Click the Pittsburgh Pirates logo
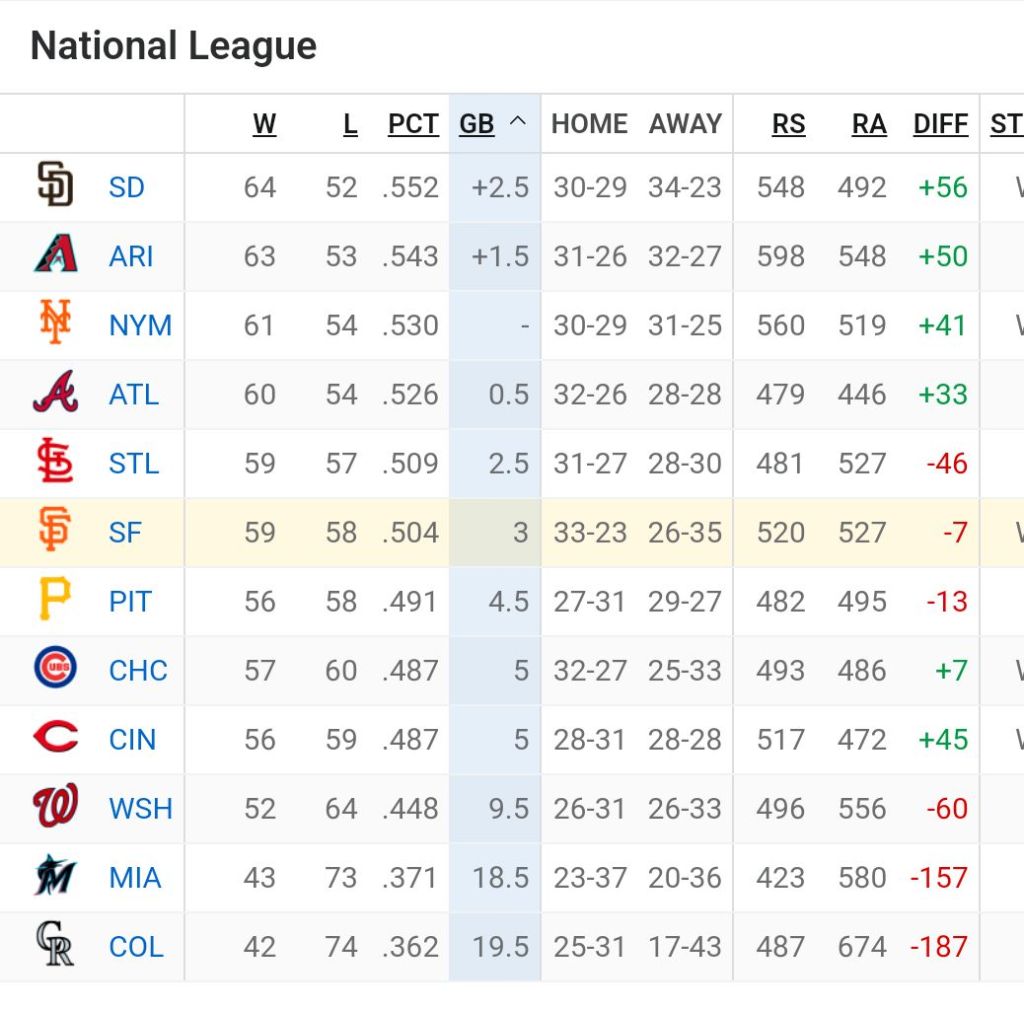The width and height of the screenshot is (1024, 1010). click(55, 600)
